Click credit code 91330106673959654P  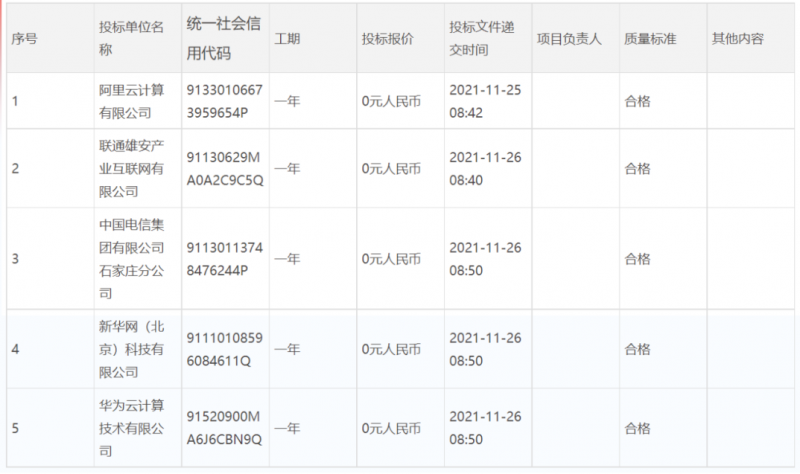221,100
